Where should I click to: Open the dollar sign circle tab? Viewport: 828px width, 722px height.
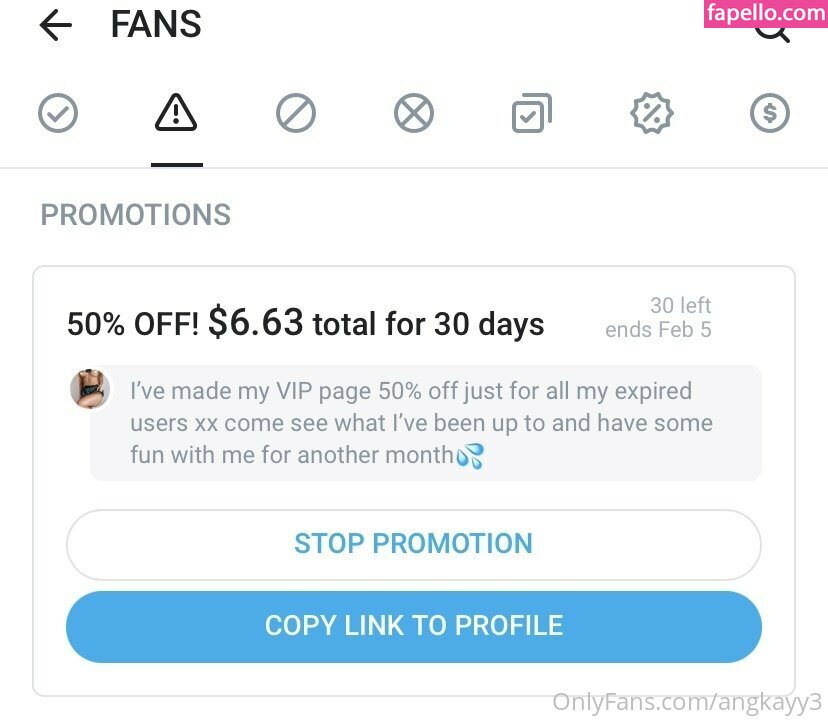pyautogui.click(x=770, y=112)
